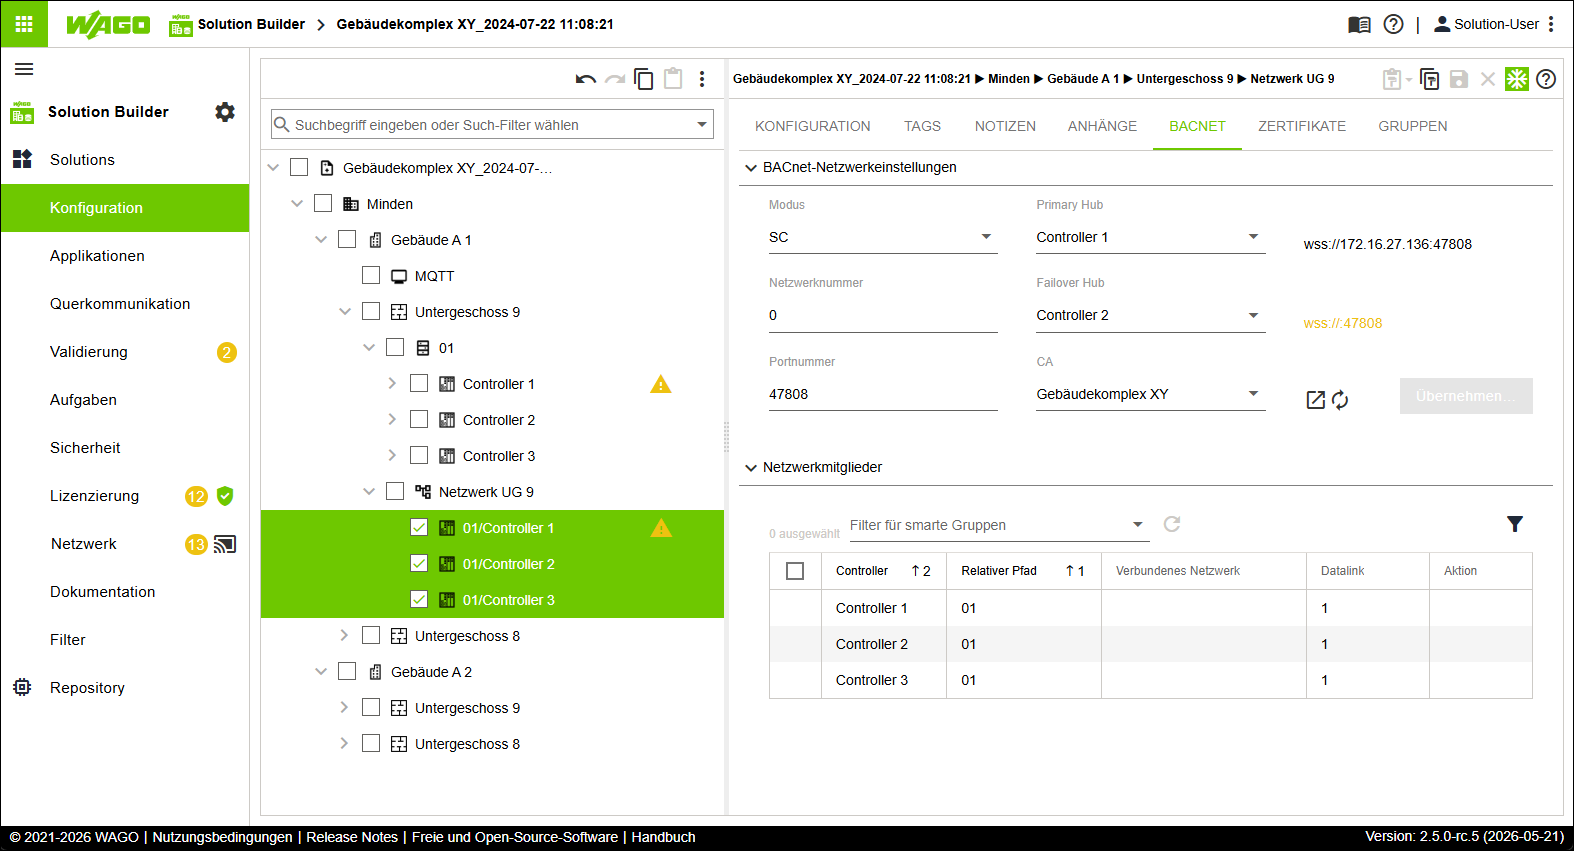Sort by the Relativer Pfad column header
Viewport: 1574px width, 851px height.
coord(1023,571)
